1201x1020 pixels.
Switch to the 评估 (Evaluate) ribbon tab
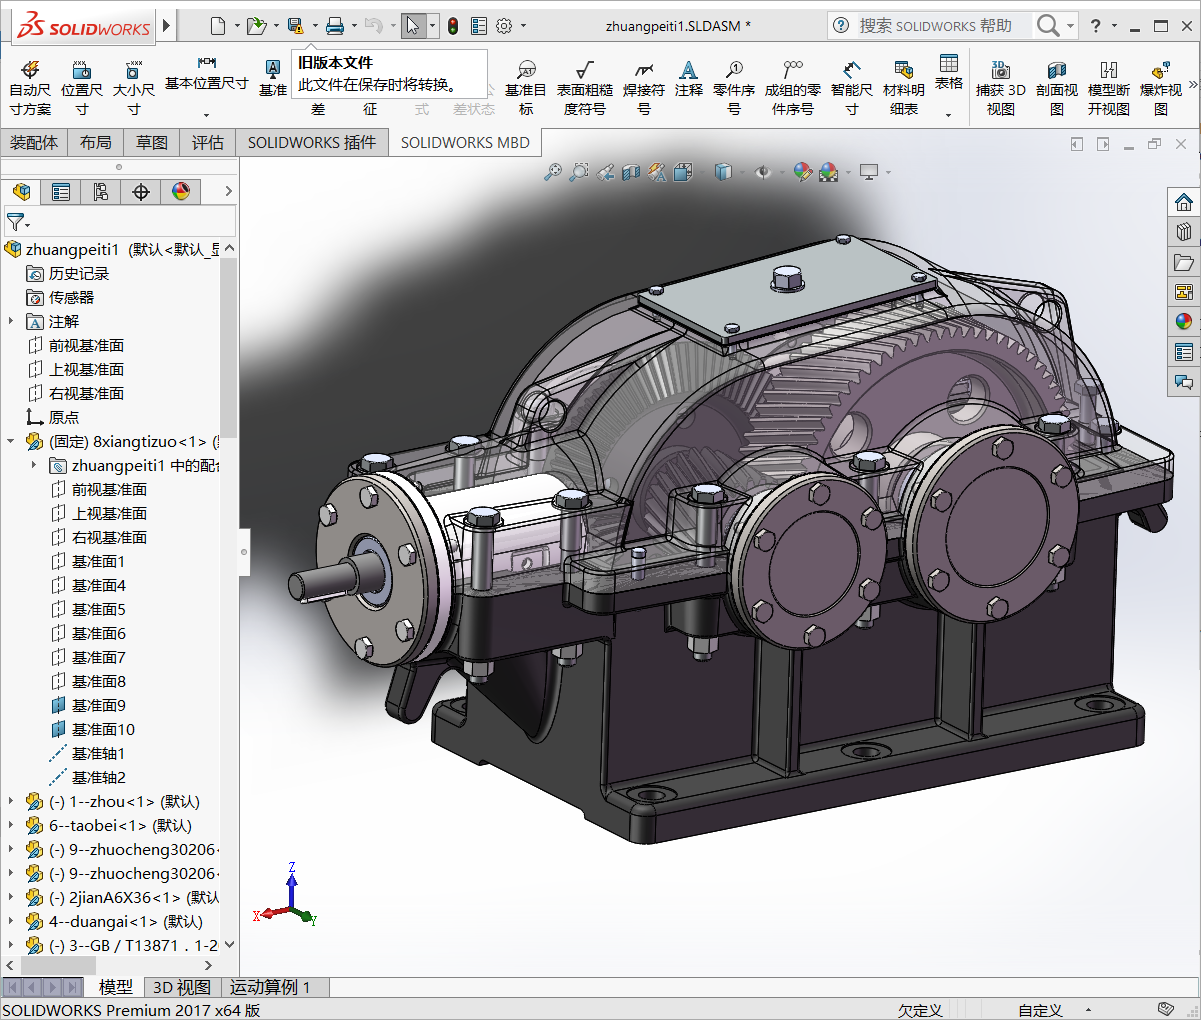click(x=207, y=143)
